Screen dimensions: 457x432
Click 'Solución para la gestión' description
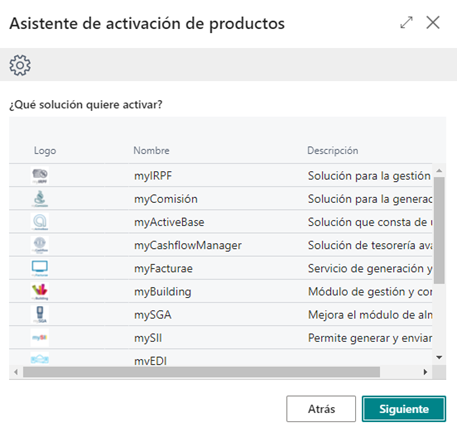369,176
